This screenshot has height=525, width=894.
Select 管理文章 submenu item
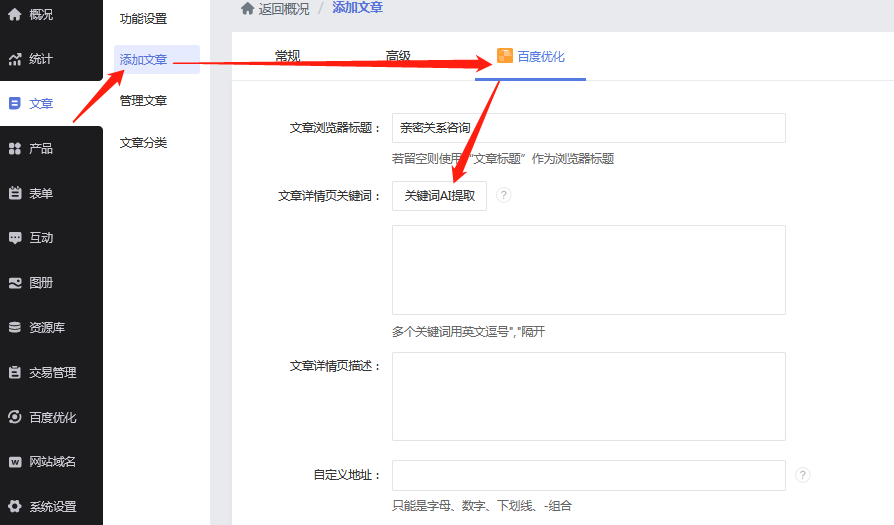coord(143,101)
